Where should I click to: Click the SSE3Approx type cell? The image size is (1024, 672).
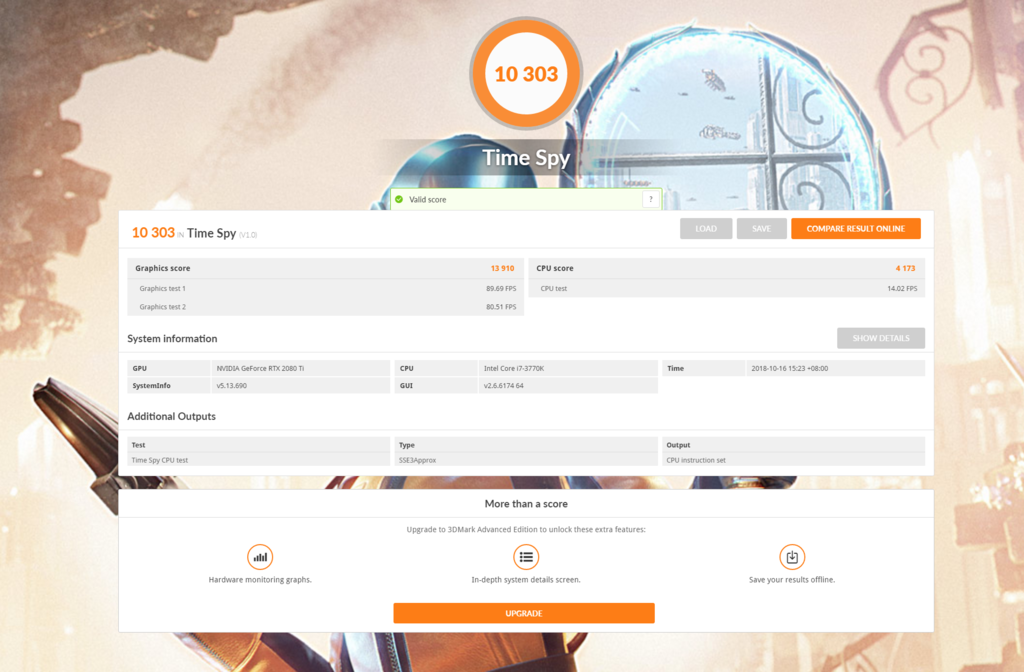click(x=526, y=460)
